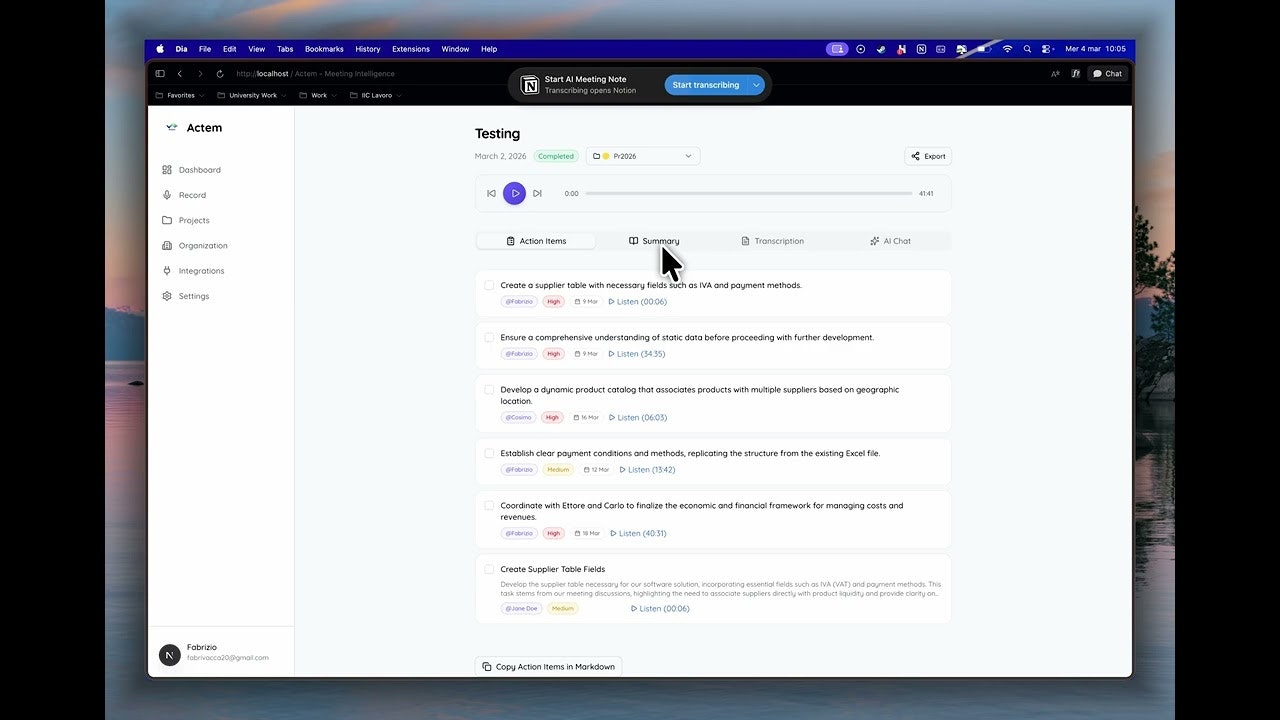Image resolution: width=1280 pixels, height=720 pixels.
Task: Click the Notion icon in macOS menu bar
Action: tap(921, 49)
